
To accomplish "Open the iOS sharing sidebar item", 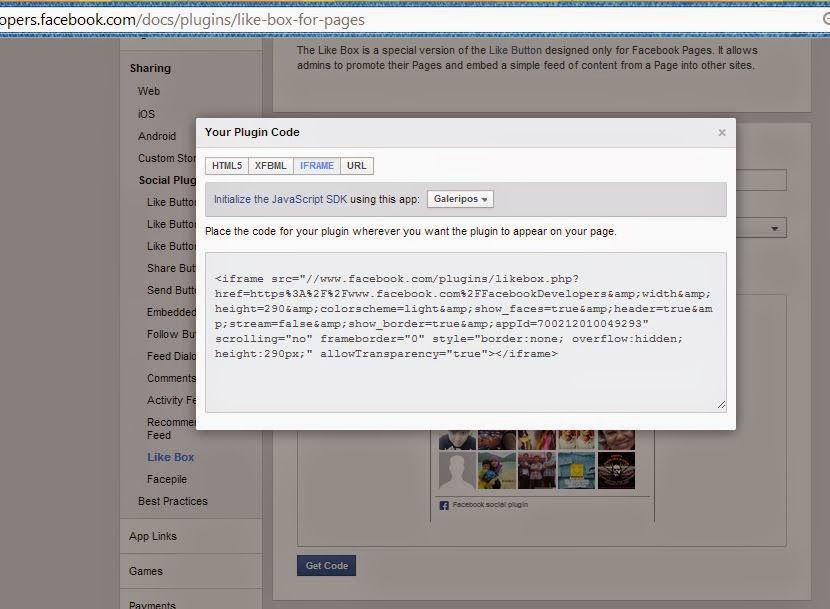I will tap(146, 114).
